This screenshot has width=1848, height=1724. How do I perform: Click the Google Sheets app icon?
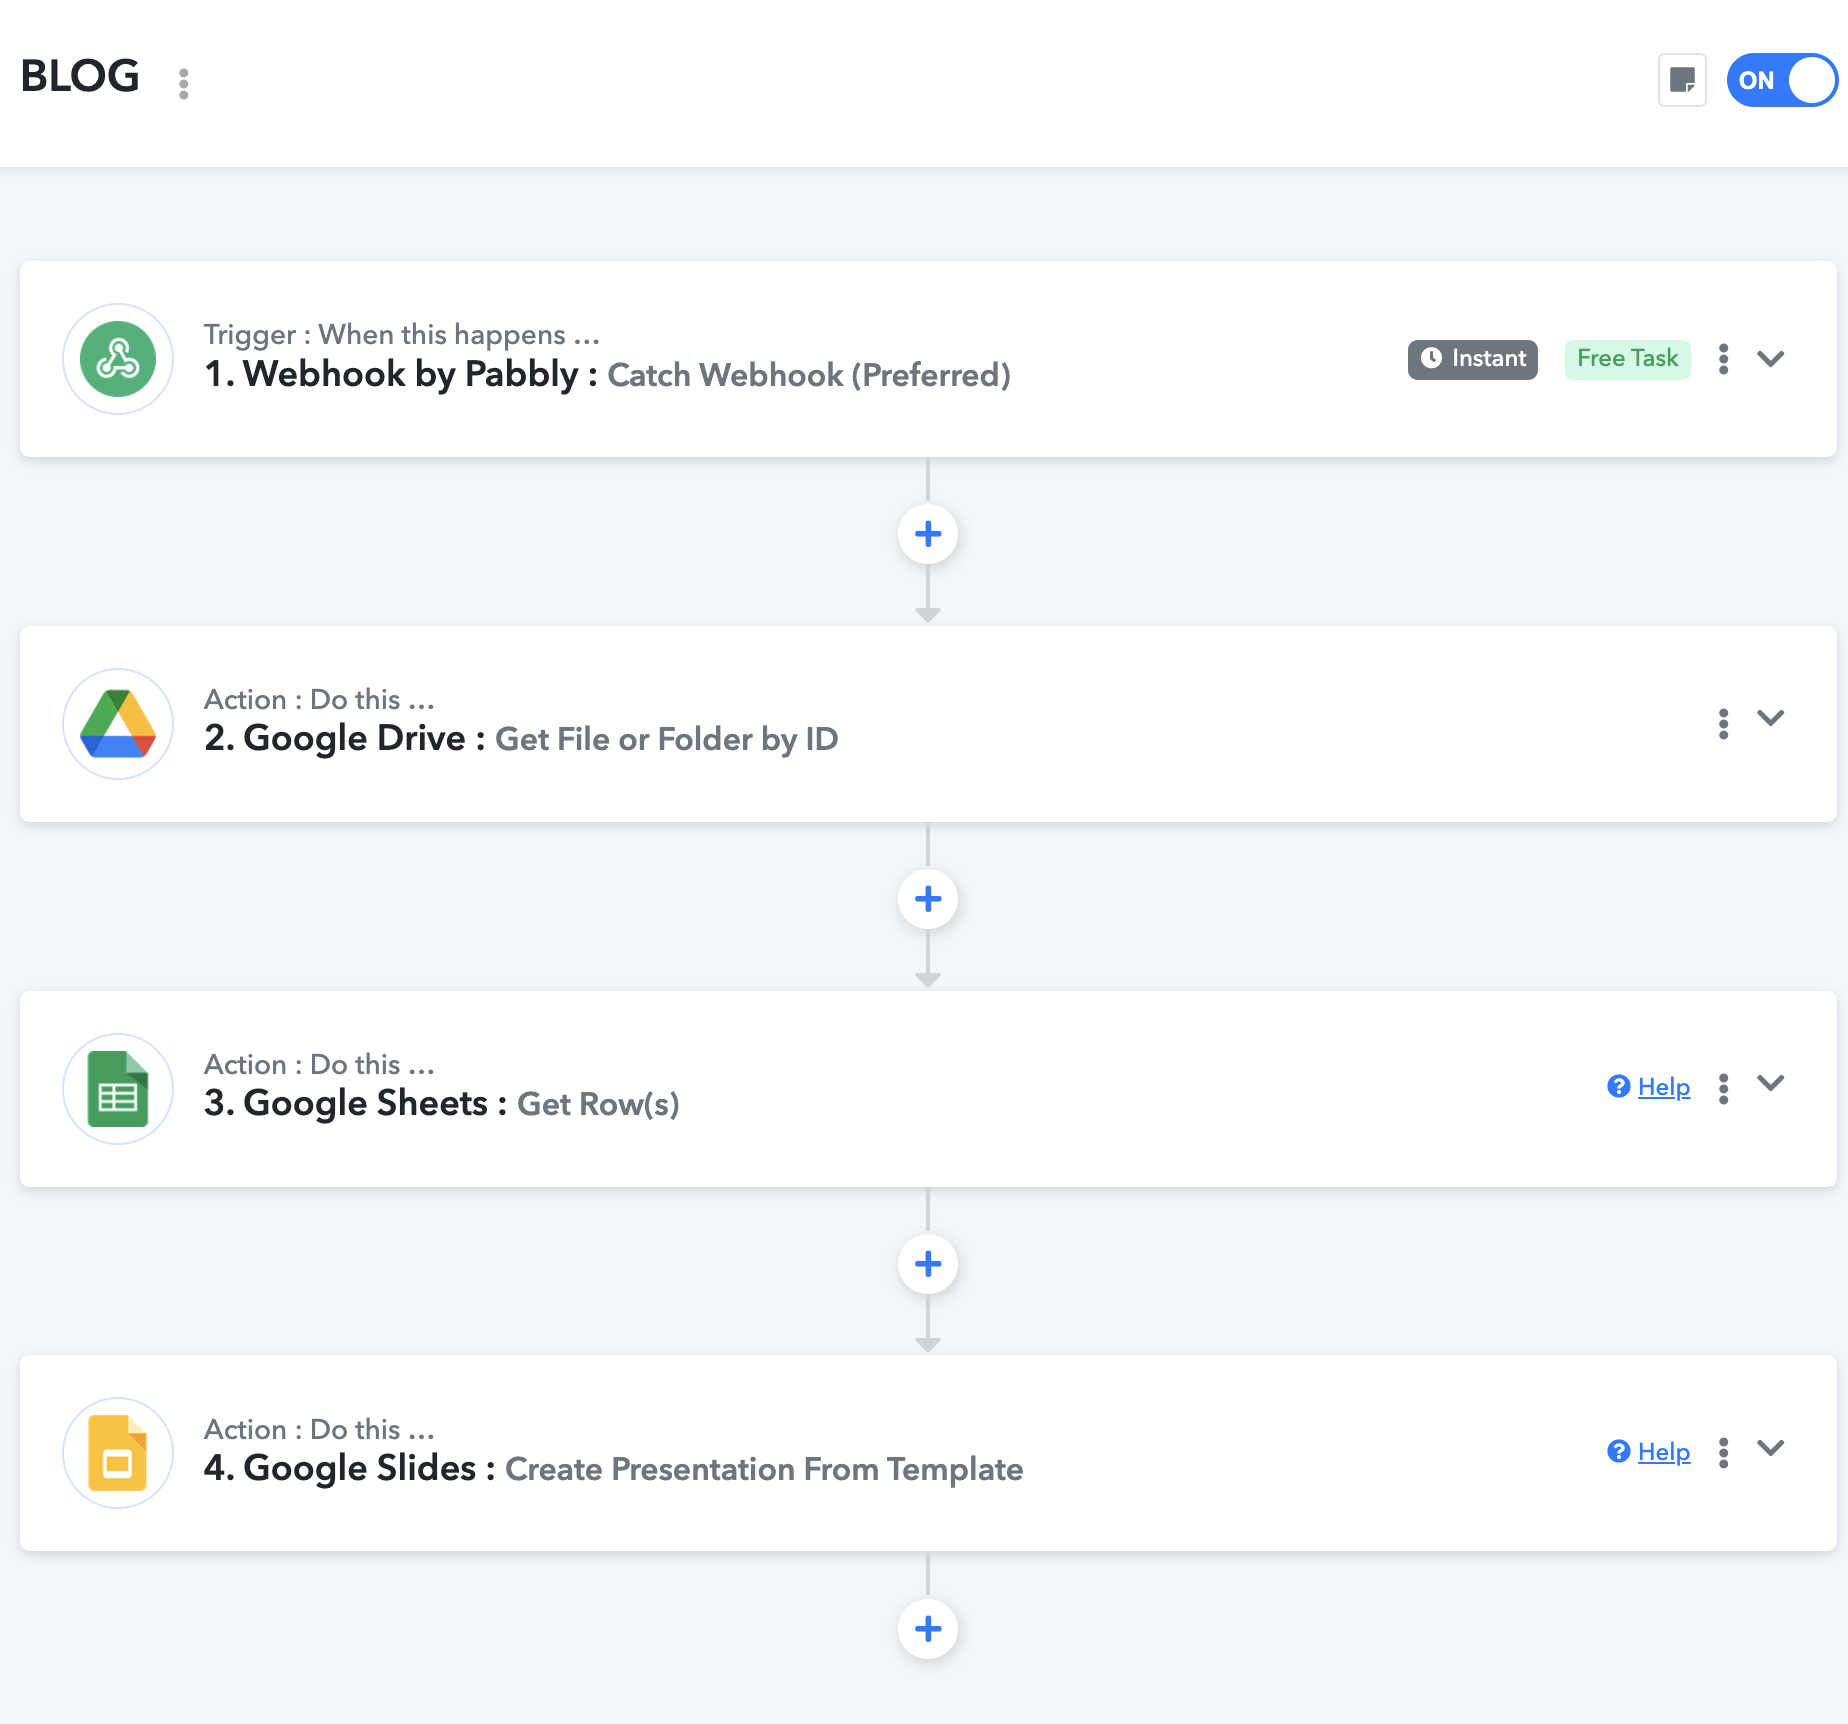[118, 1089]
